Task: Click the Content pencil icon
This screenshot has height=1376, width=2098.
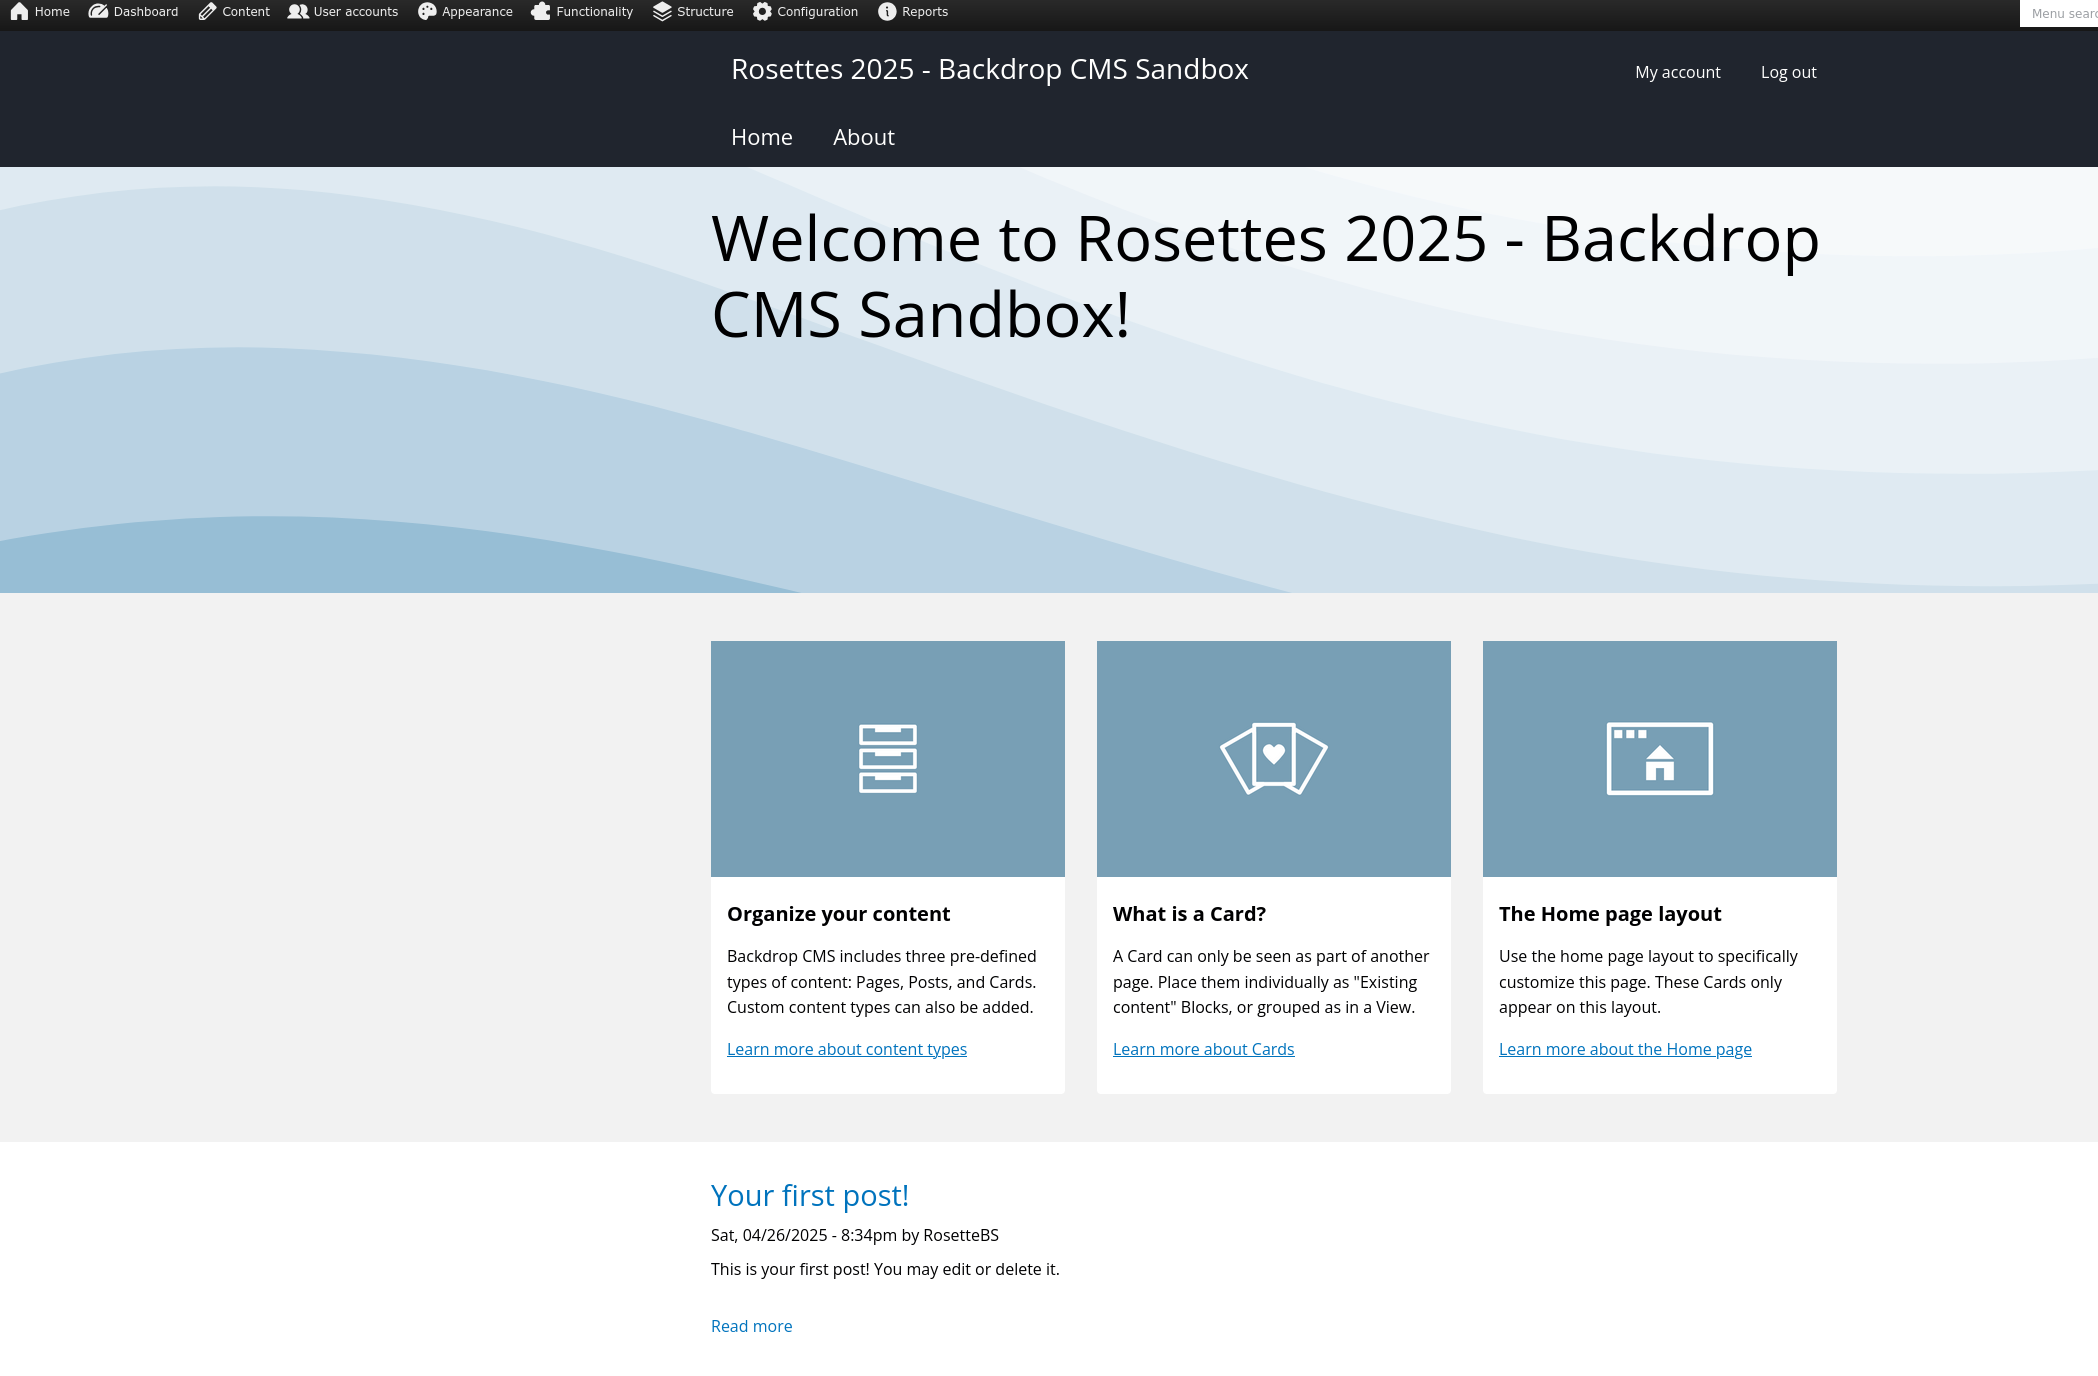Action: click(207, 12)
